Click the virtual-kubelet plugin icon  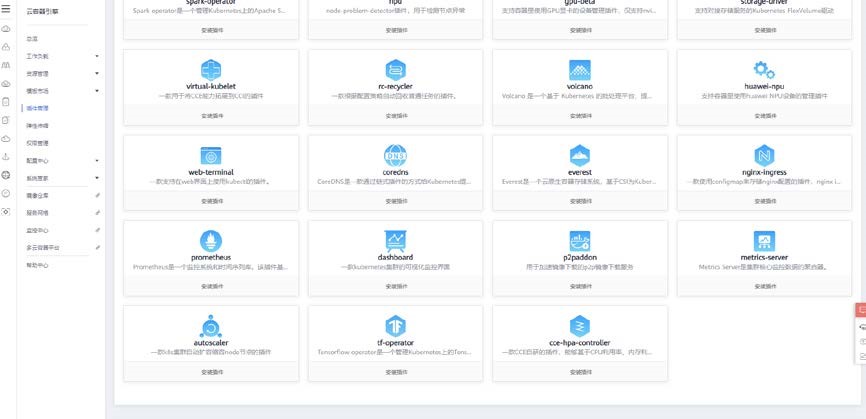click(x=211, y=70)
